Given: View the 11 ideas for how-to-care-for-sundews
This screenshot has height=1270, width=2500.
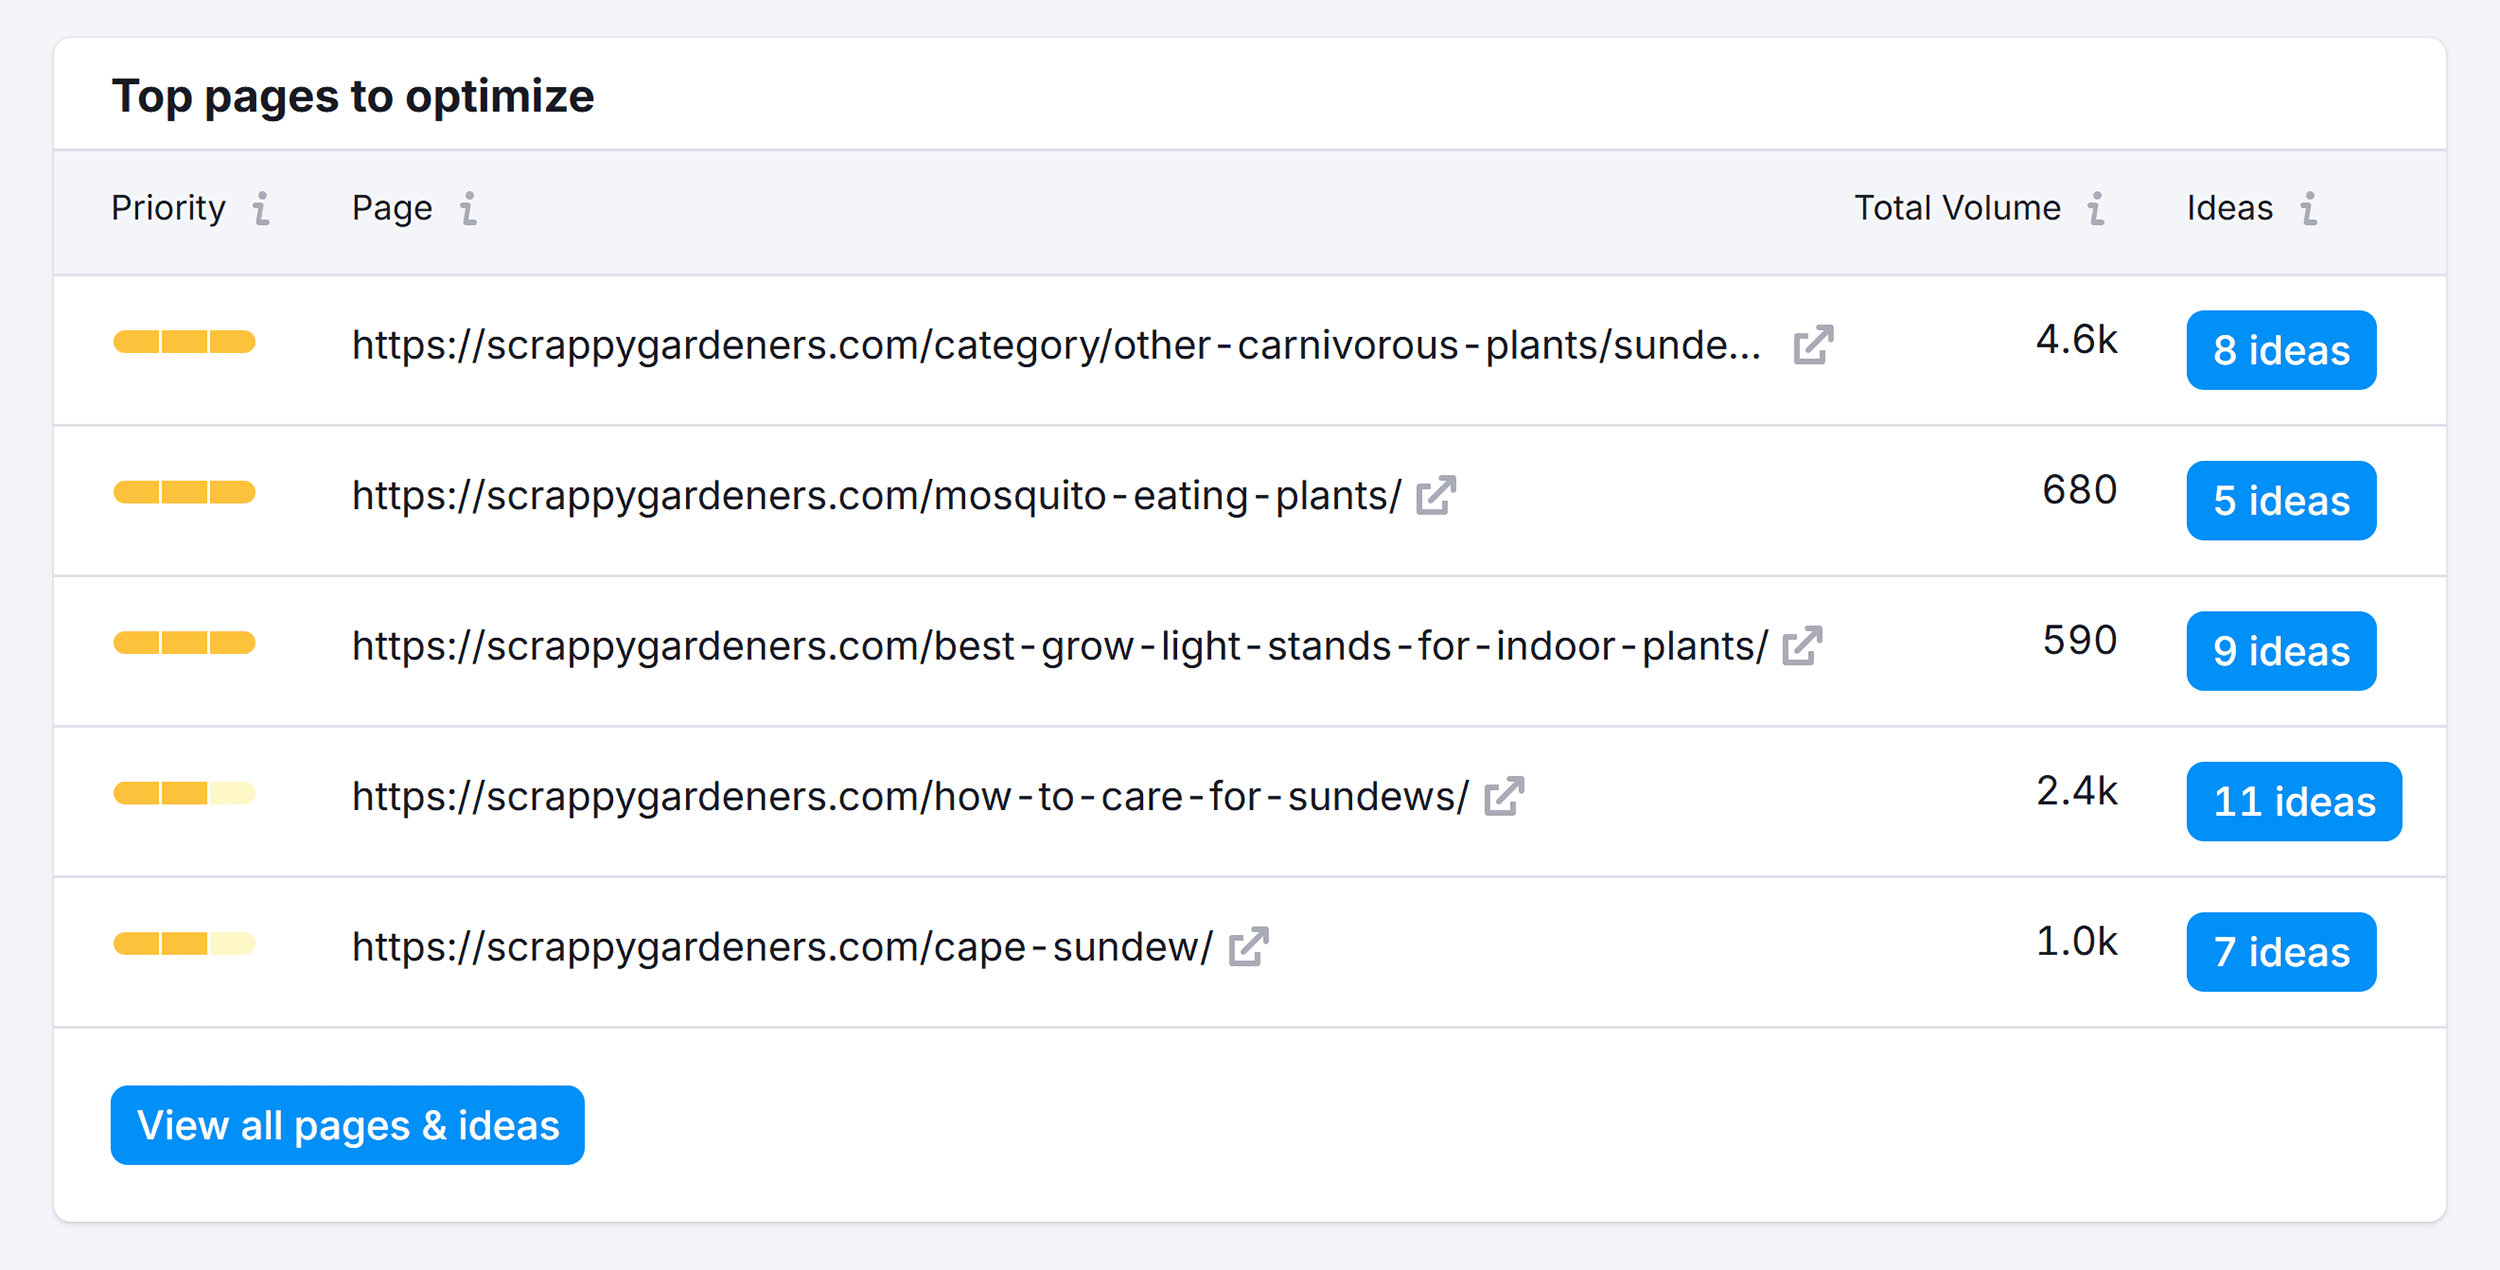Looking at the screenshot, I should point(2293,801).
